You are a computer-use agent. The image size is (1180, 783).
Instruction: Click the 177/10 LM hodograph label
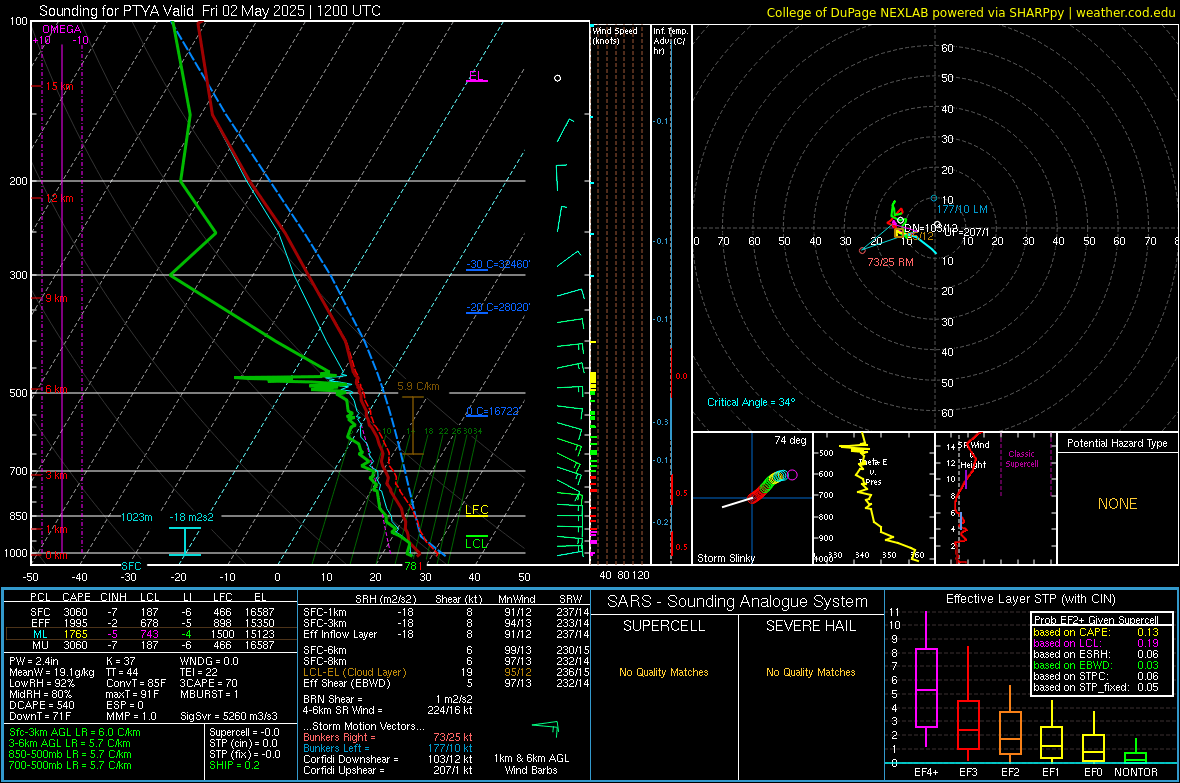(962, 209)
